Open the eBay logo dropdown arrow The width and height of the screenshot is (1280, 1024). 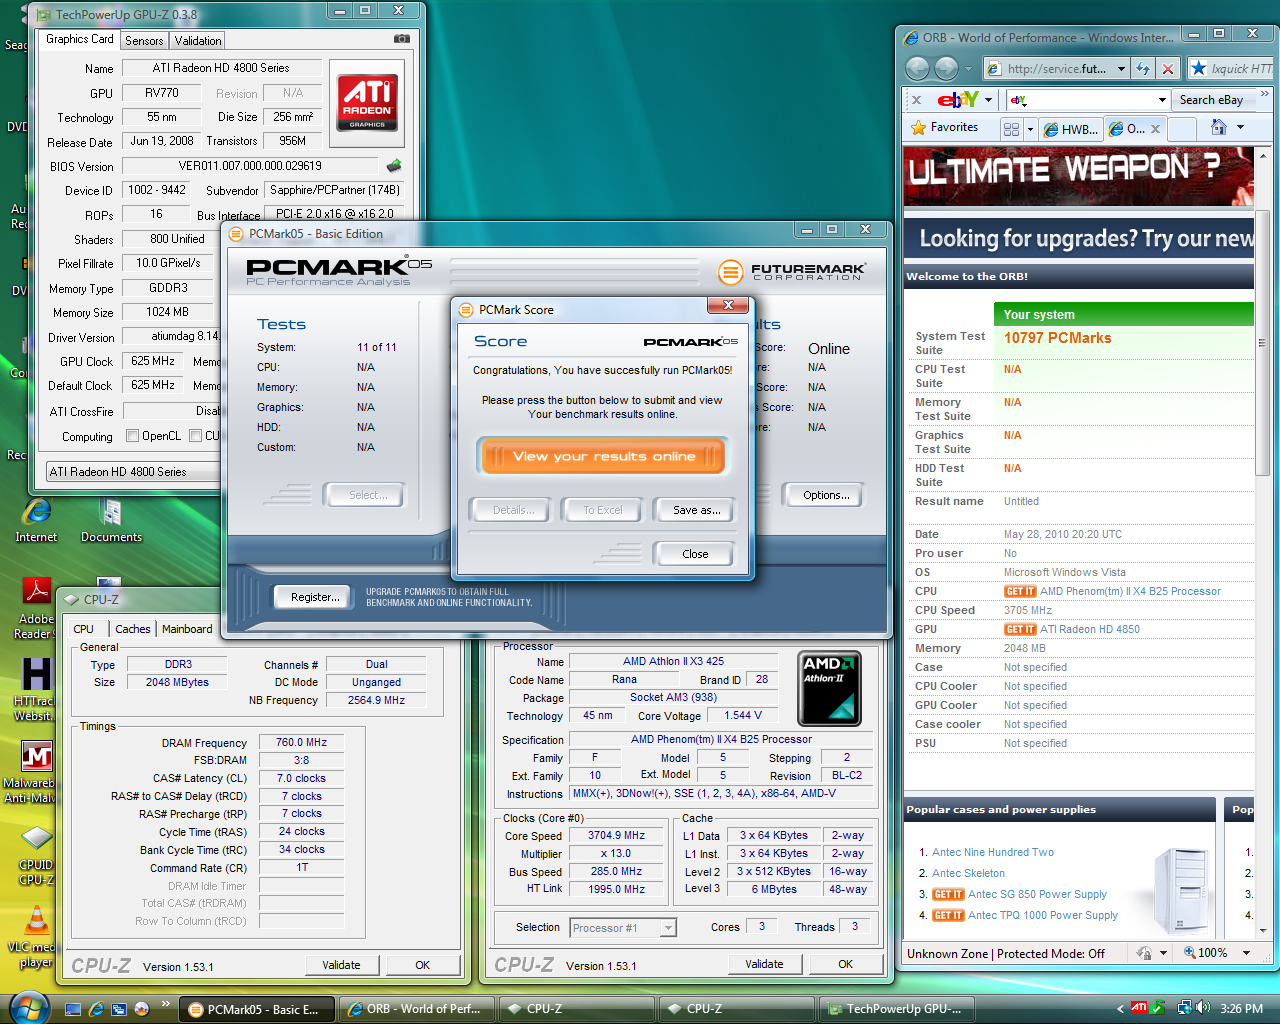(988, 100)
